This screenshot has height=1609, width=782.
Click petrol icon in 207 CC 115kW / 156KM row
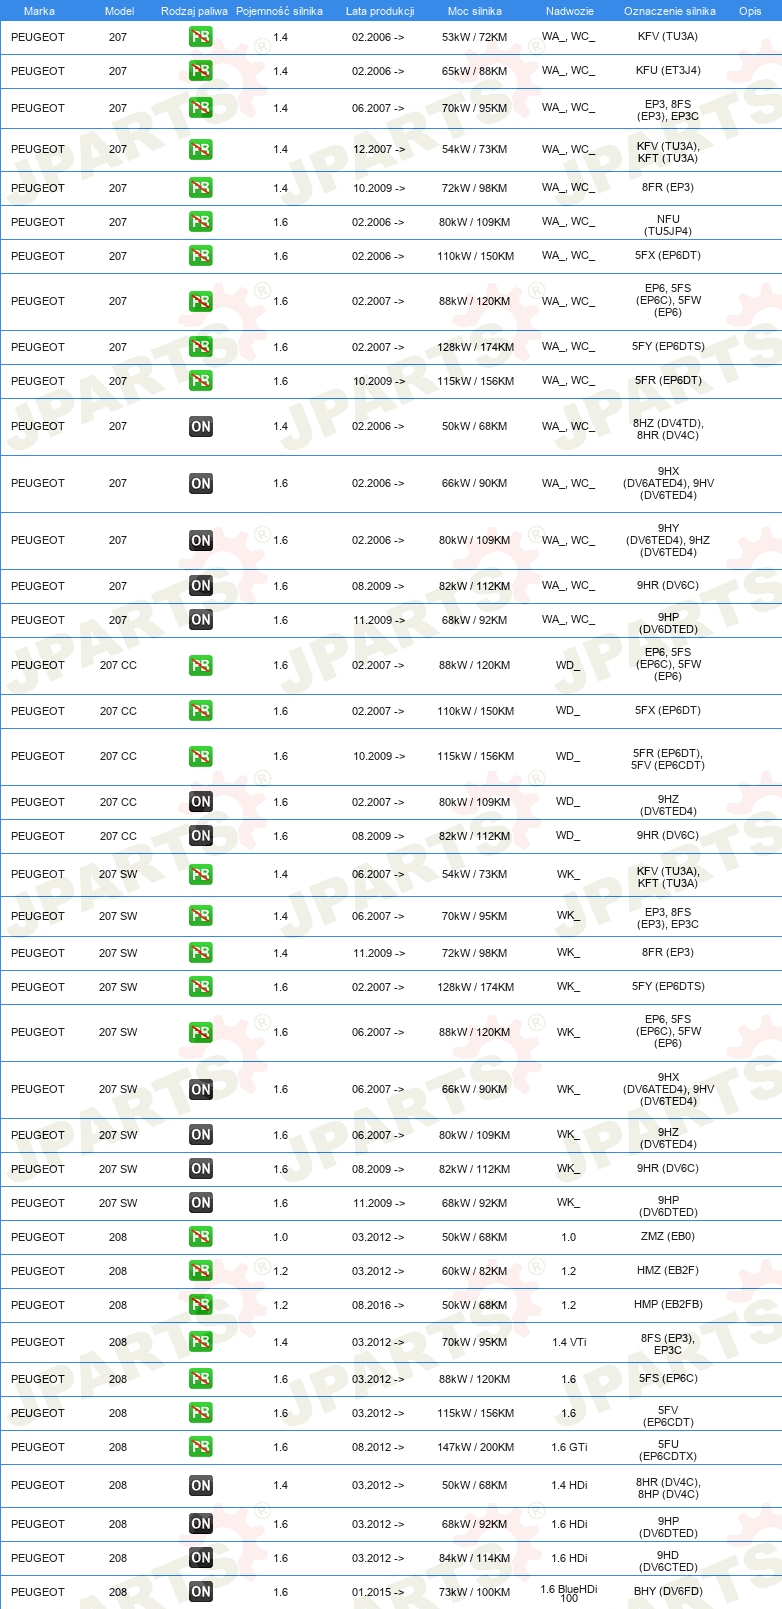coord(201,756)
